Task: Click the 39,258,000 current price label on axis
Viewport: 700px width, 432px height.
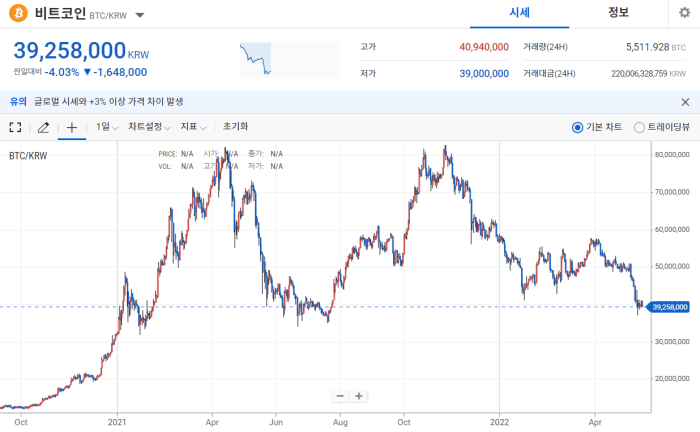Action: (668, 307)
